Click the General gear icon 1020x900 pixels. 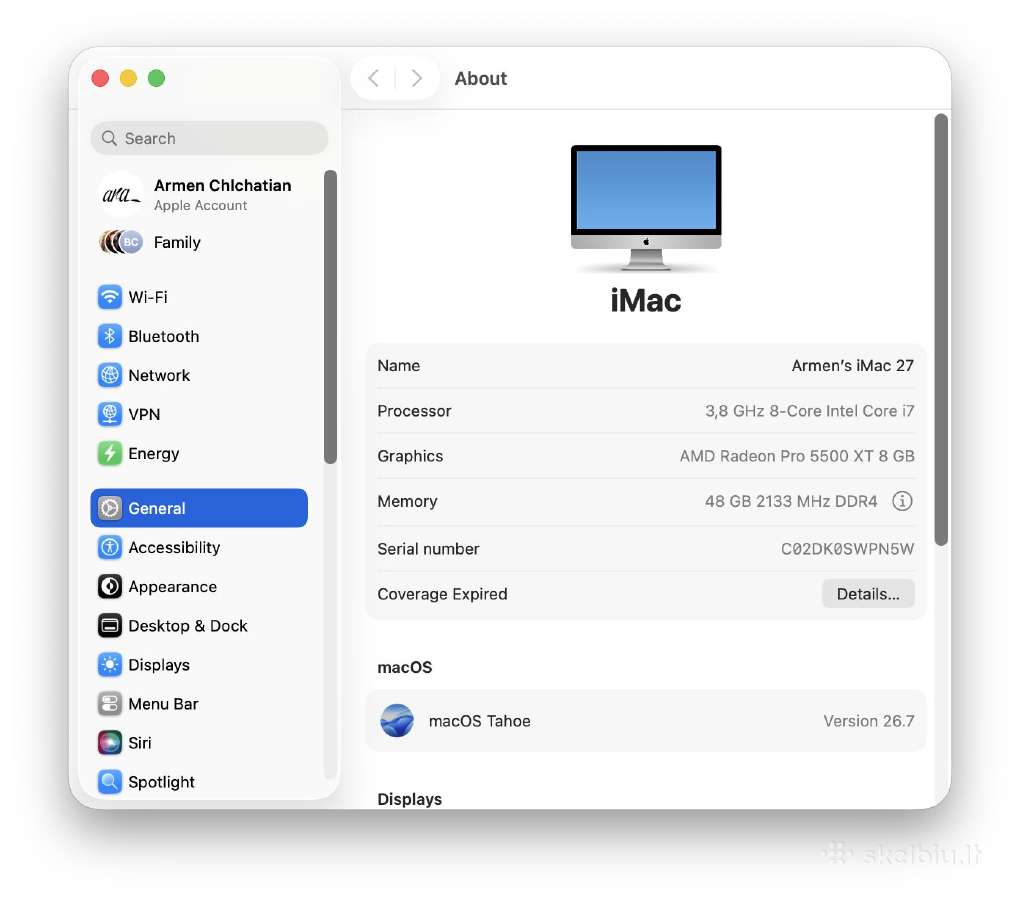tap(109, 508)
